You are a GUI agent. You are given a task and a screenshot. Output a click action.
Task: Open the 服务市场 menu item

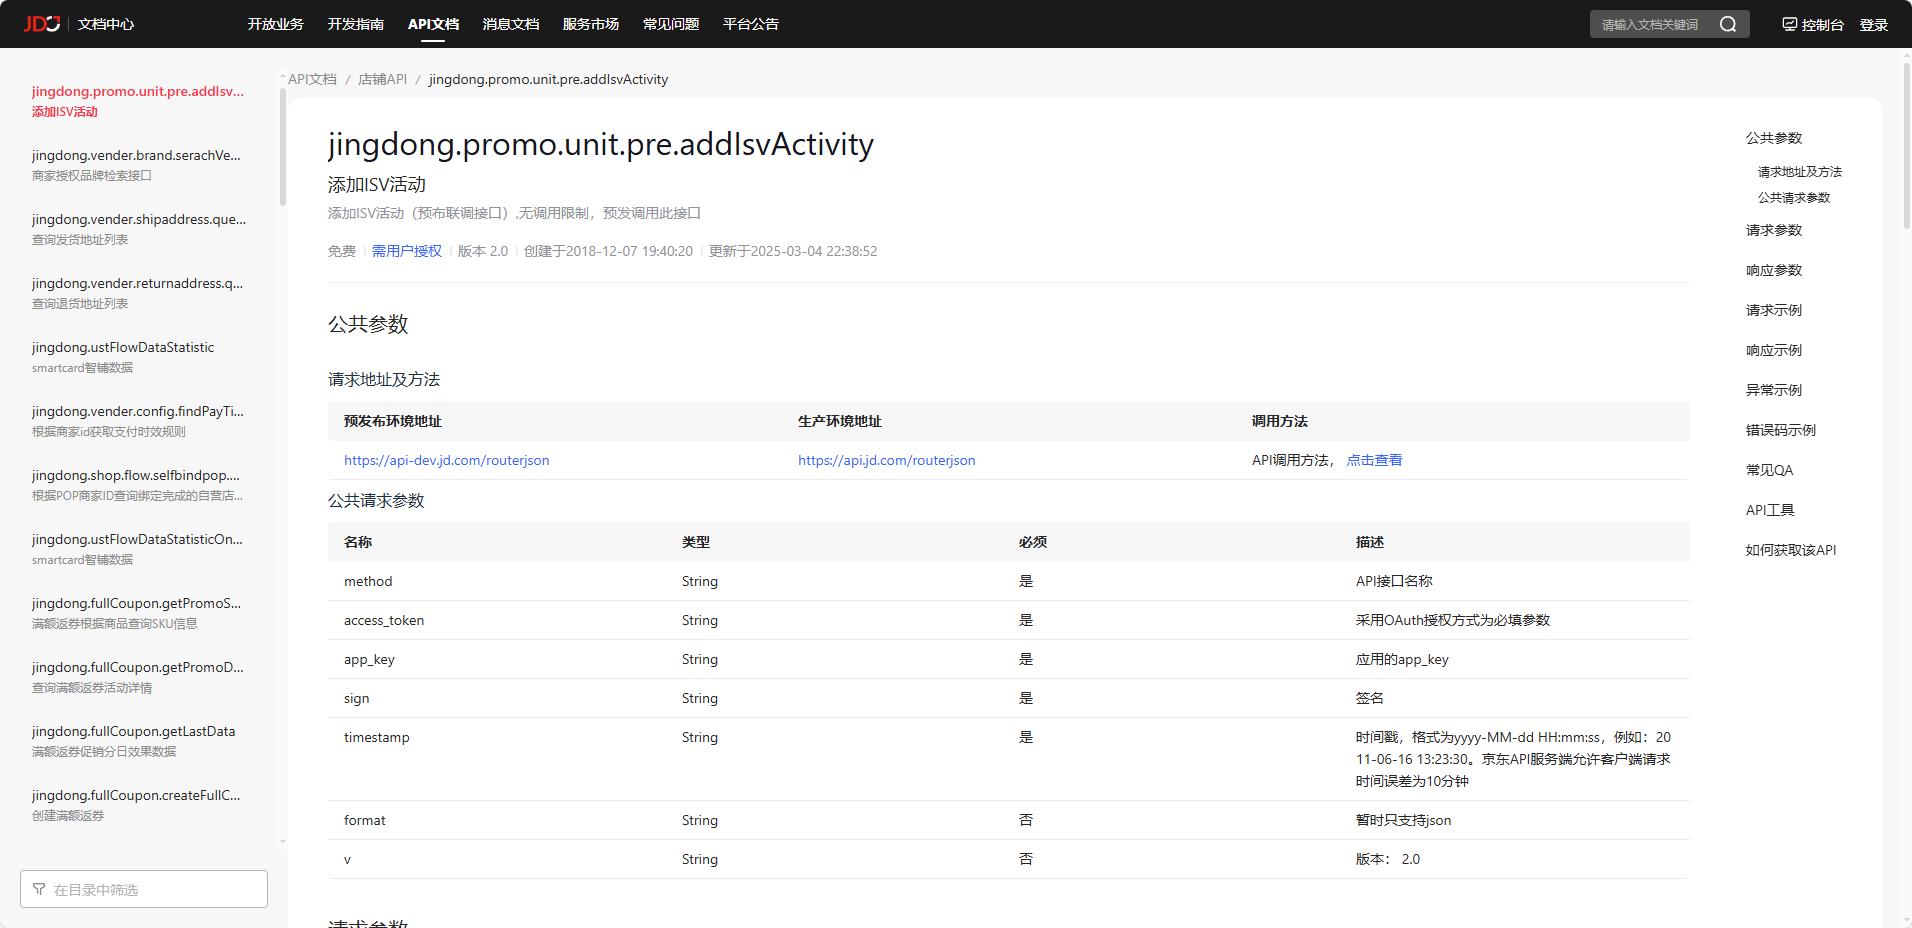click(x=590, y=24)
